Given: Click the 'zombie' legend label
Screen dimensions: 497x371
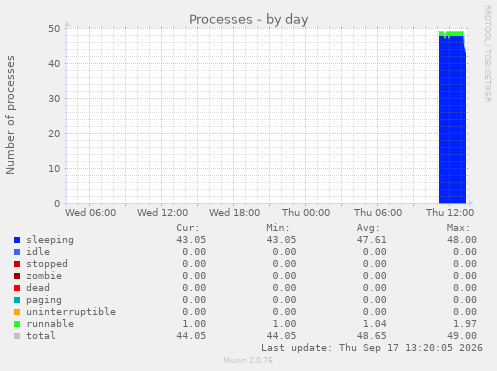Looking at the screenshot, I should point(44,276).
